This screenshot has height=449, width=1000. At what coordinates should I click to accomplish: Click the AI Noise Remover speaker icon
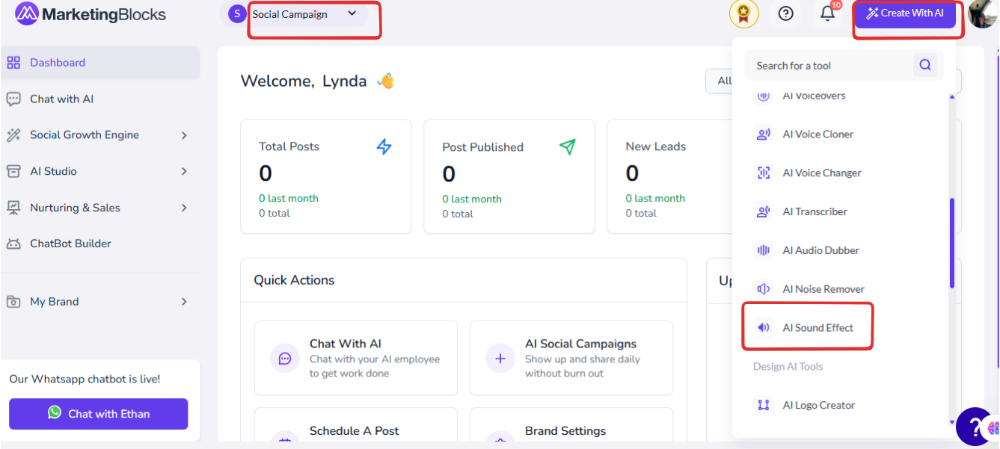click(763, 289)
